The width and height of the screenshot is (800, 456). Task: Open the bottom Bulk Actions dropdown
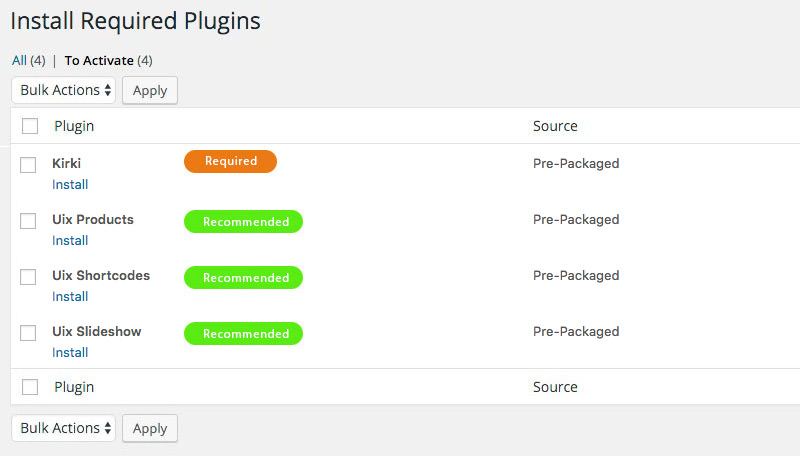(x=64, y=428)
